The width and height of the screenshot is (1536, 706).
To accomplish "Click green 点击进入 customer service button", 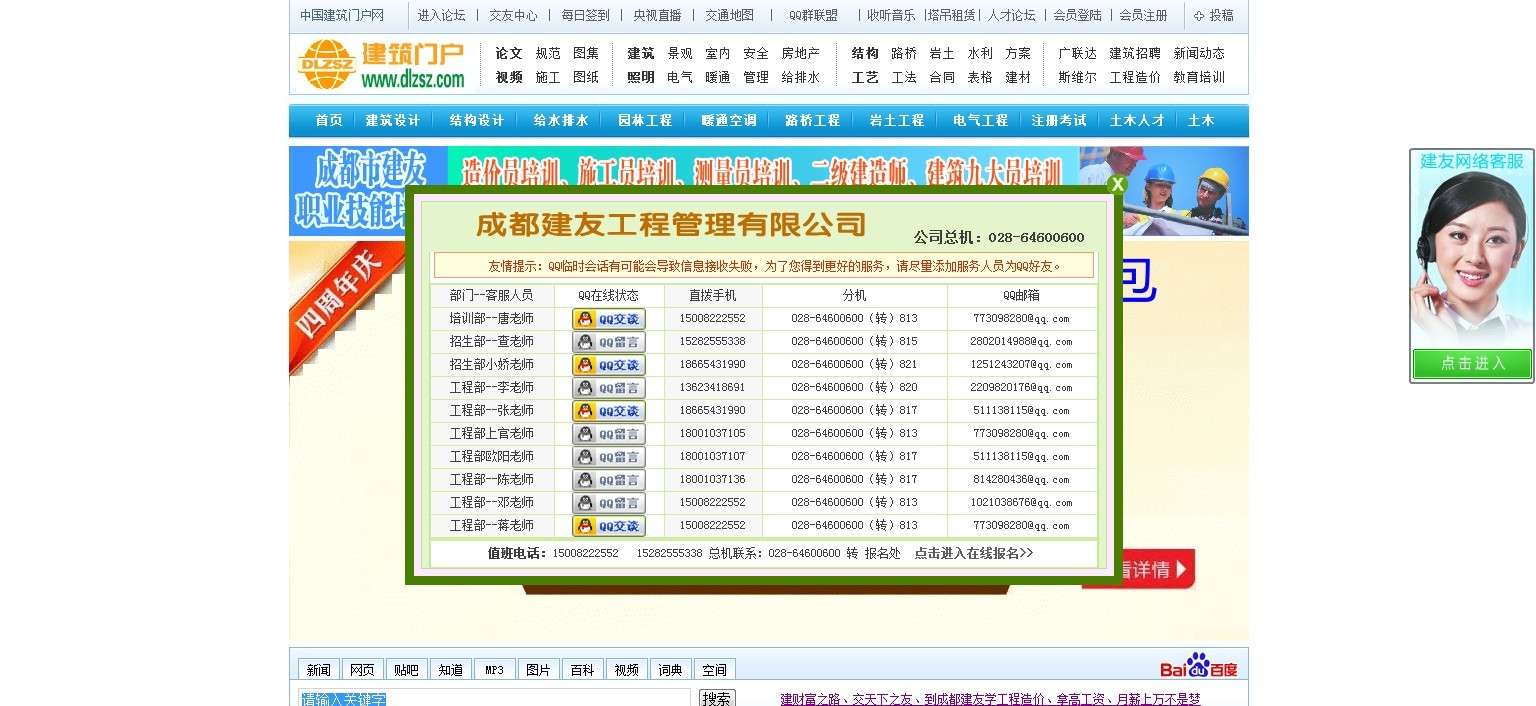I will click(x=1471, y=364).
